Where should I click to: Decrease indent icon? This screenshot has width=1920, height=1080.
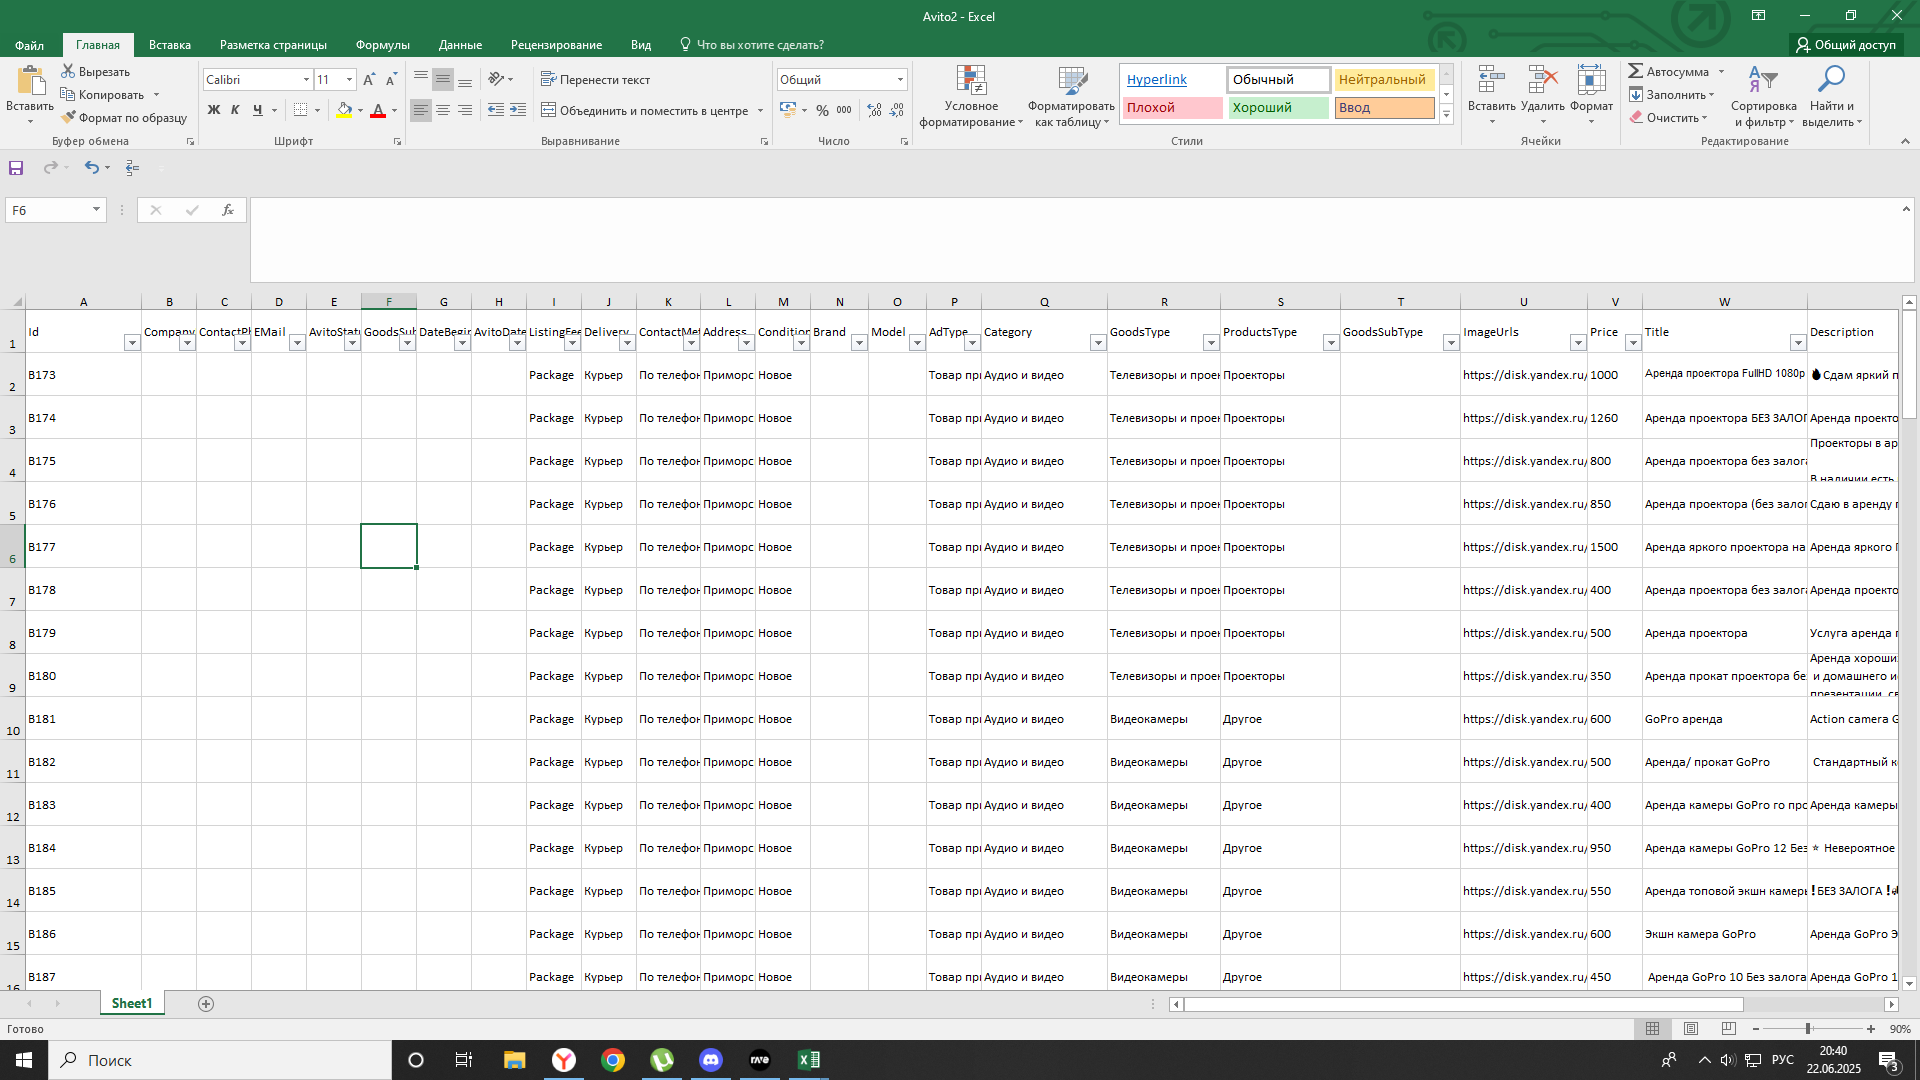495,110
